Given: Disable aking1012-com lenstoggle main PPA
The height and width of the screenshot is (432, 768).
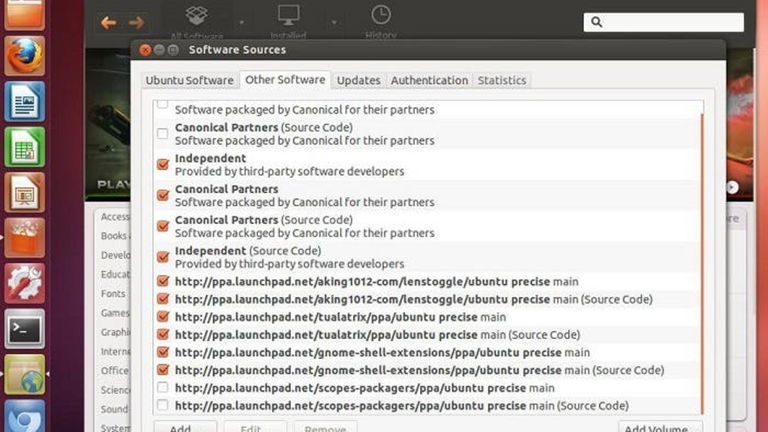Looking at the screenshot, I should 163,281.
